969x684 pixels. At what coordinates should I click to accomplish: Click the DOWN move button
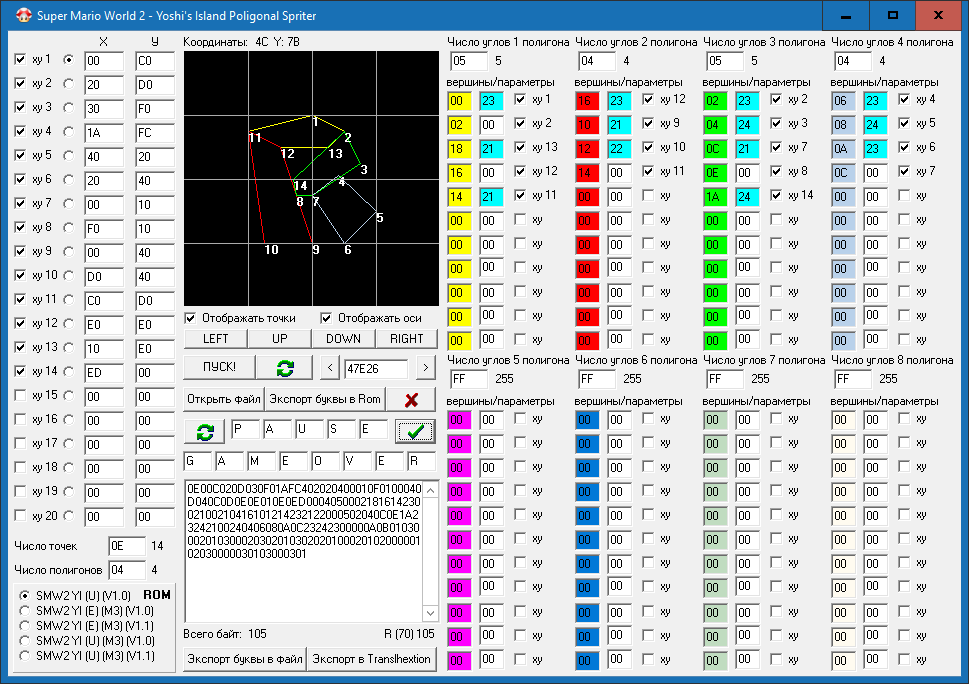coord(343,339)
